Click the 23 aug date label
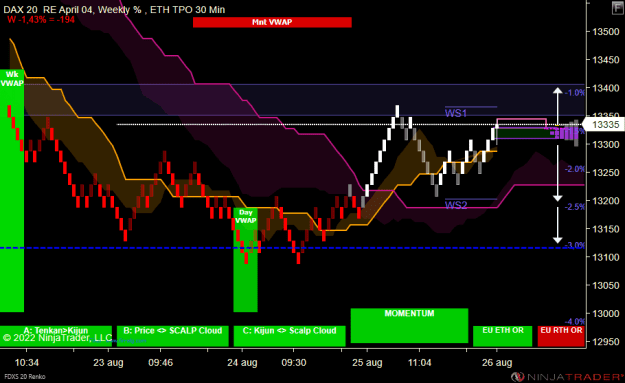Image resolution: width=625 pixels, height=383 pixels. point(108,363)
